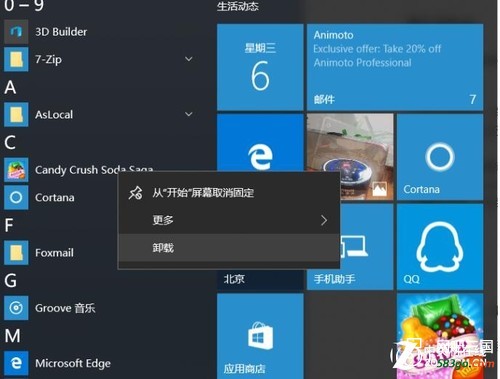Screen dimensions: 500x379
Task: Click the AsLocal text label
Action: tap(54, 115)
